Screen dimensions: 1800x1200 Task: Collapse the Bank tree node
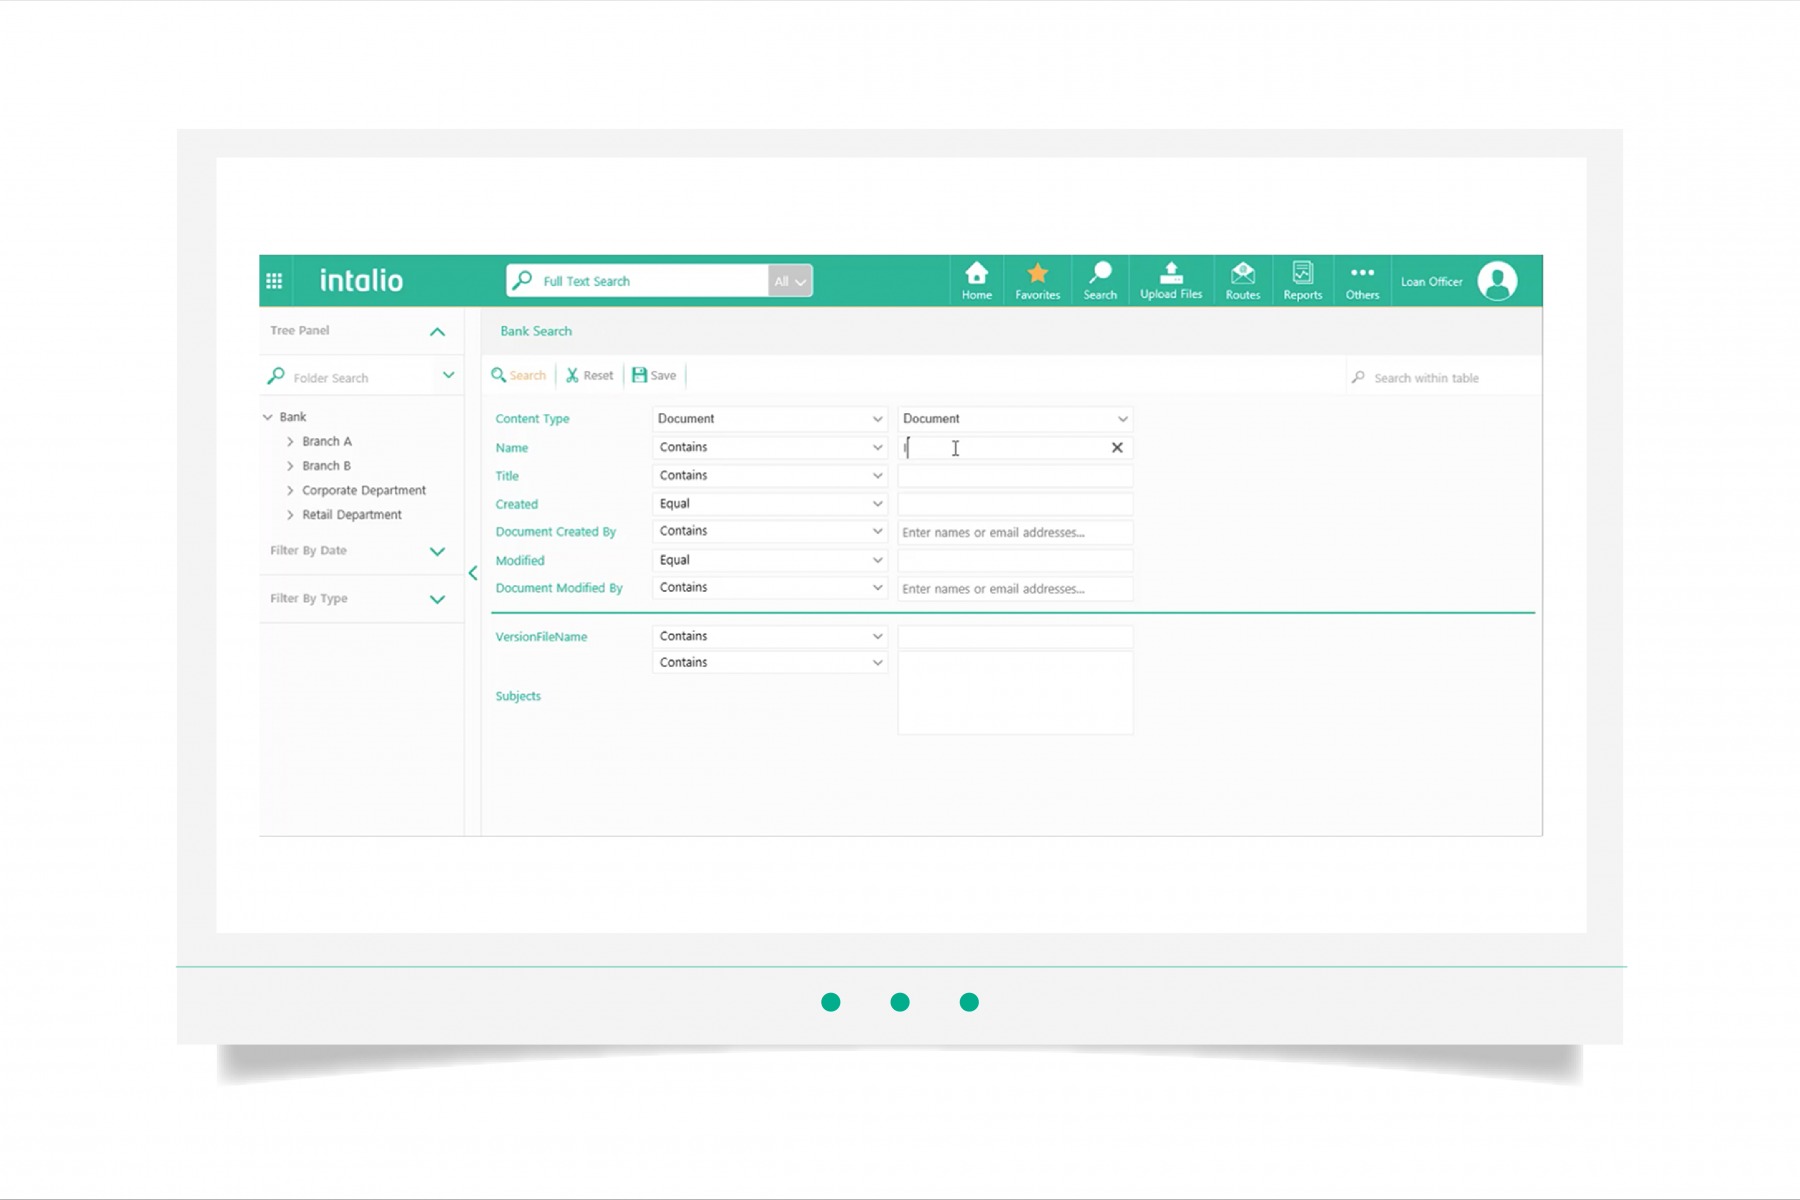pyautogui.click(x=267, y=417)
